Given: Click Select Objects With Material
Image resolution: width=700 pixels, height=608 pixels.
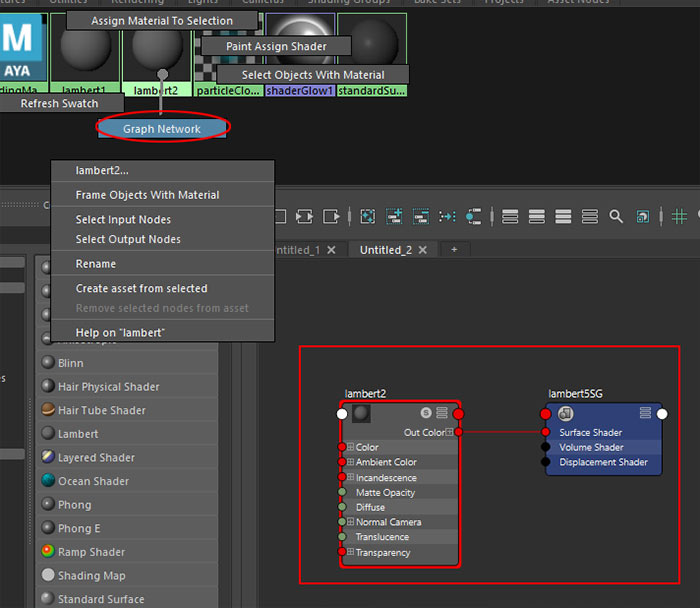Looking at the screenshot, I should tap(312, 75).
